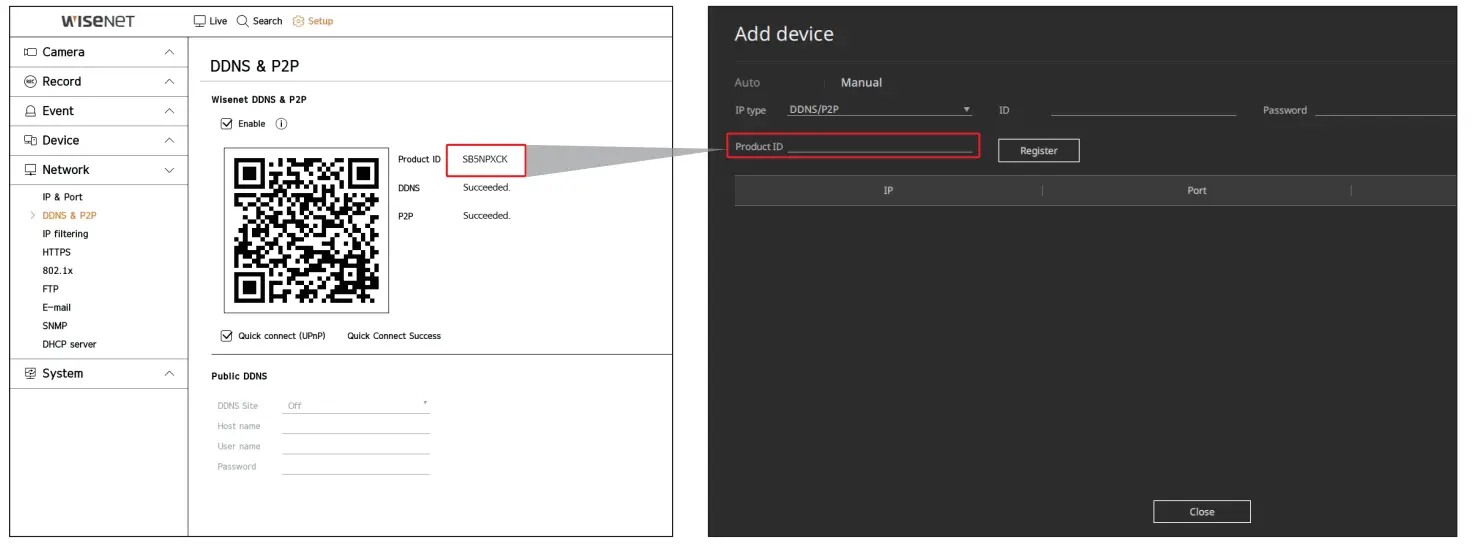Toggle the Enable checkbox for Wisenet DDNS
1472x547 pixels.
tap(227, 124)
